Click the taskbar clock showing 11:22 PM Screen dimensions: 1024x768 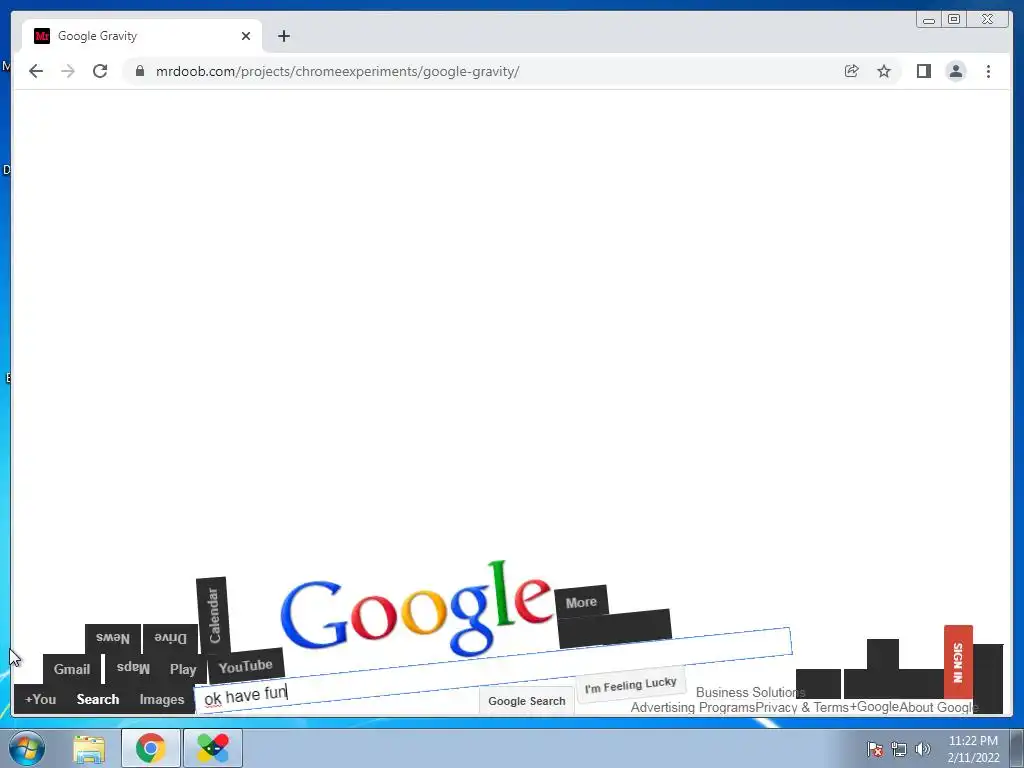[973, 749]
